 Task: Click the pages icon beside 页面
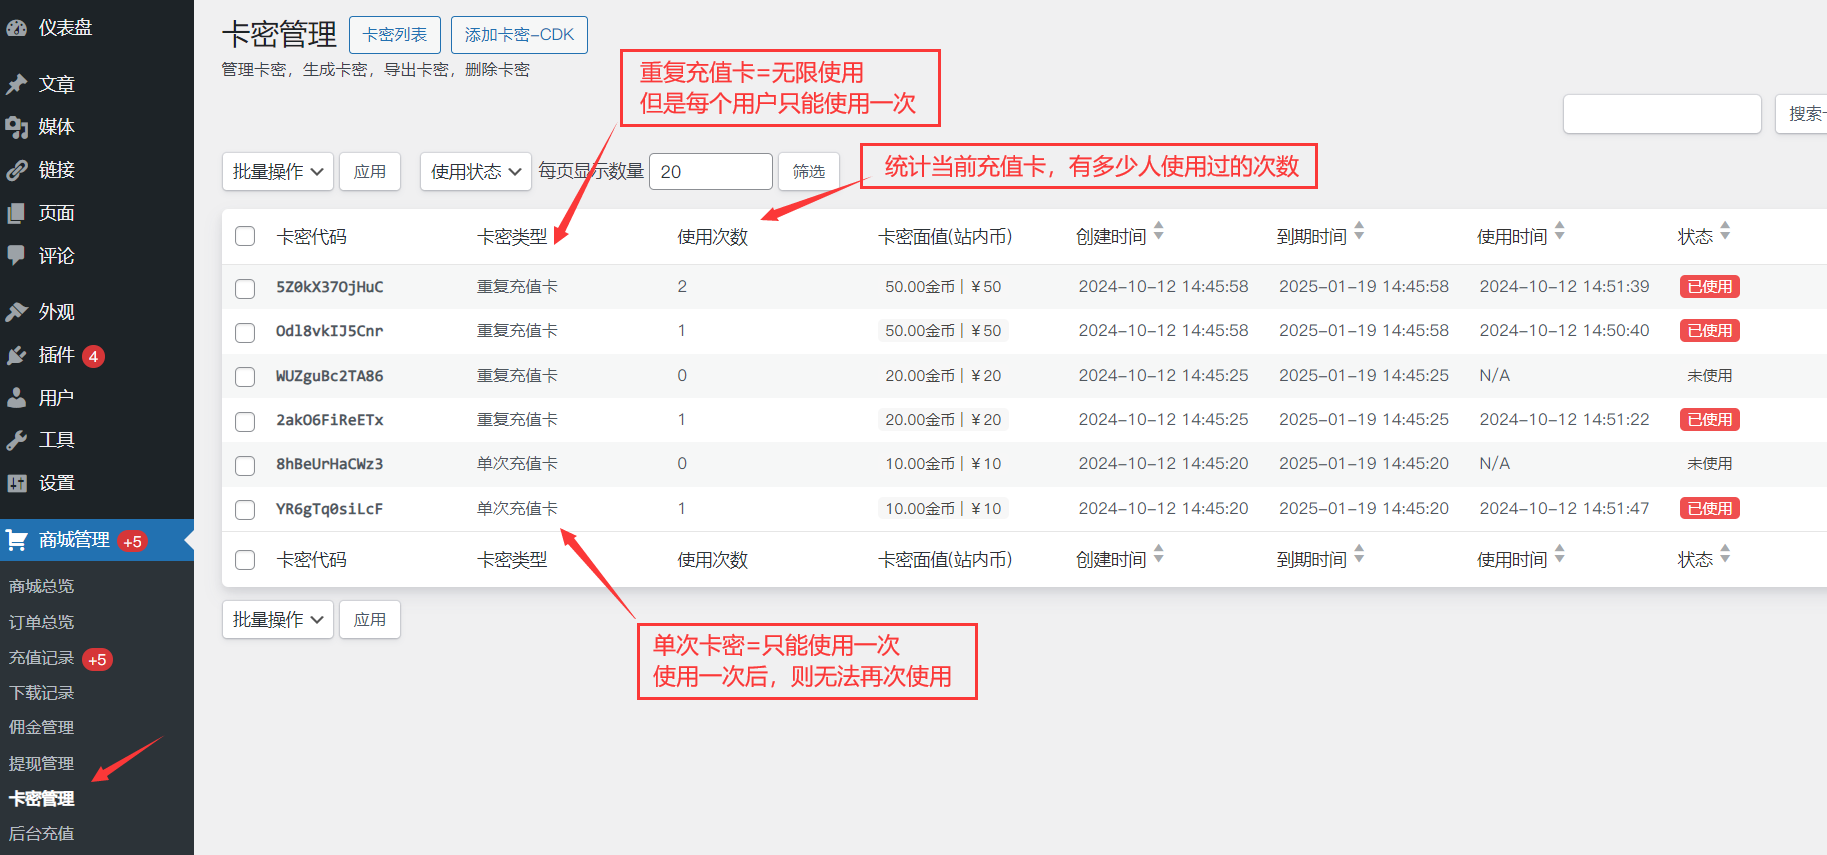tap(16, 213)
